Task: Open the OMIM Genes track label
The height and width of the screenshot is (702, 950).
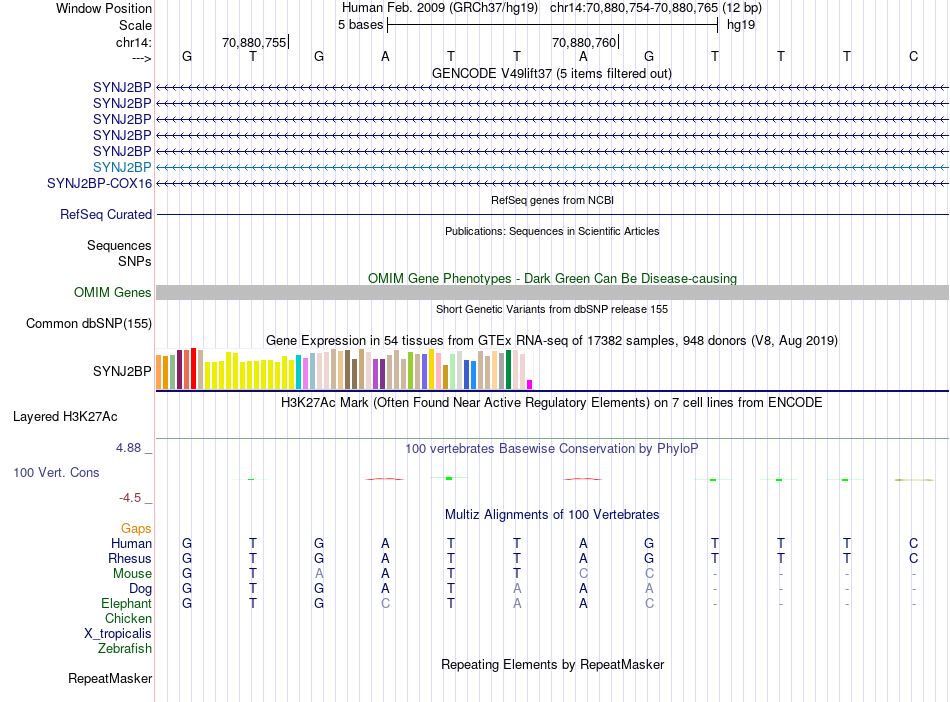Action: [x=113, y=293]
